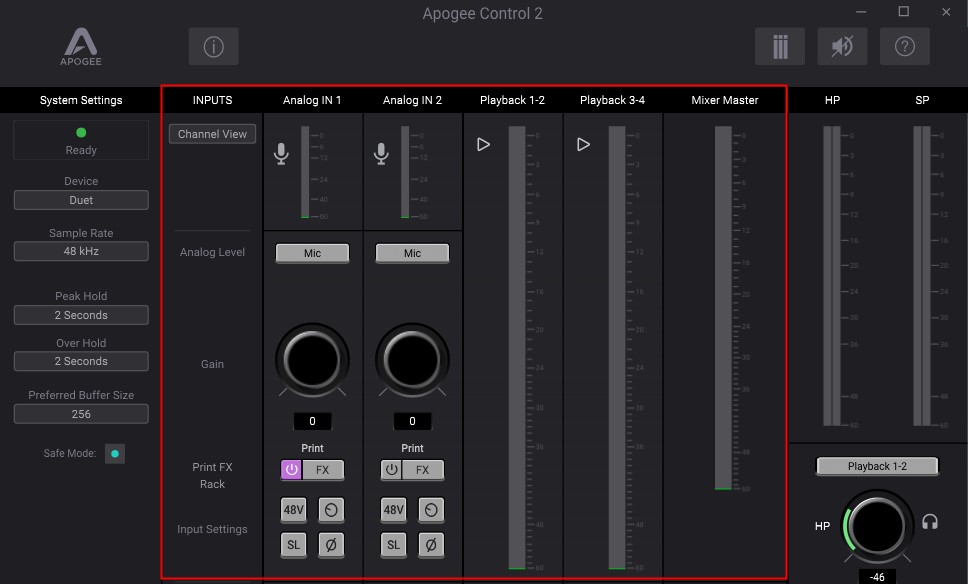968x584 pixels.
Task: Open FX rack for Analog IN 1
Action: click(x=323, y=470)
